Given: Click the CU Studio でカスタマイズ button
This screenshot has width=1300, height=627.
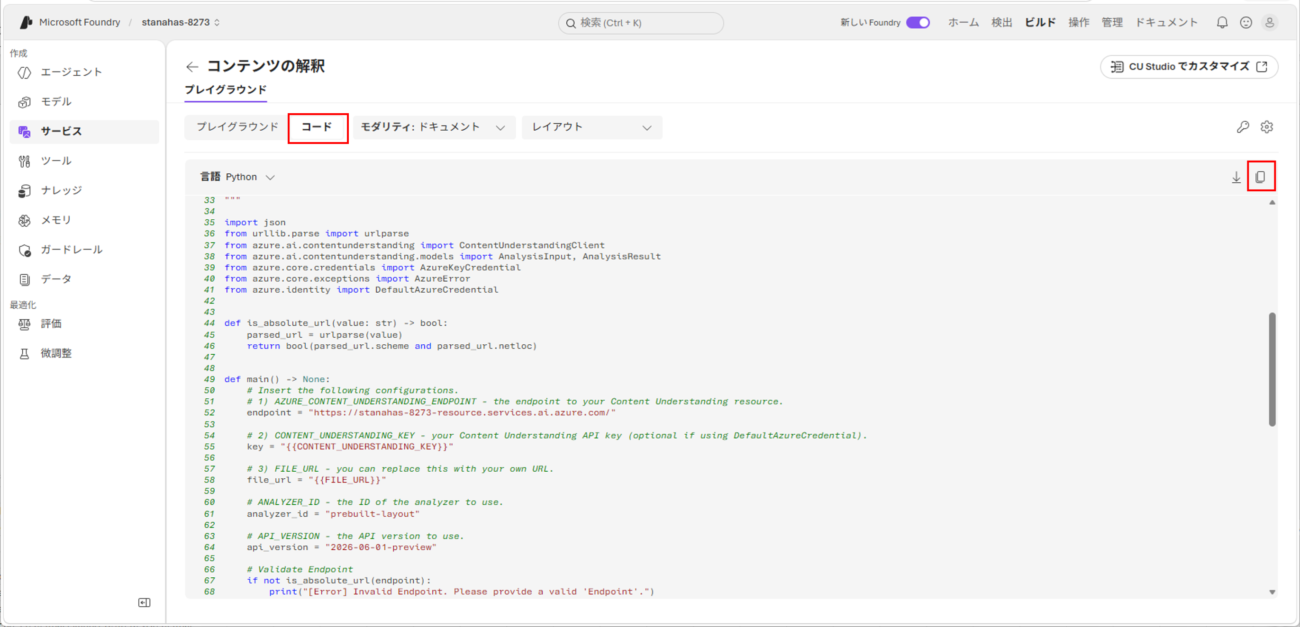Looking at the screenshot, I should point(1189,67).
